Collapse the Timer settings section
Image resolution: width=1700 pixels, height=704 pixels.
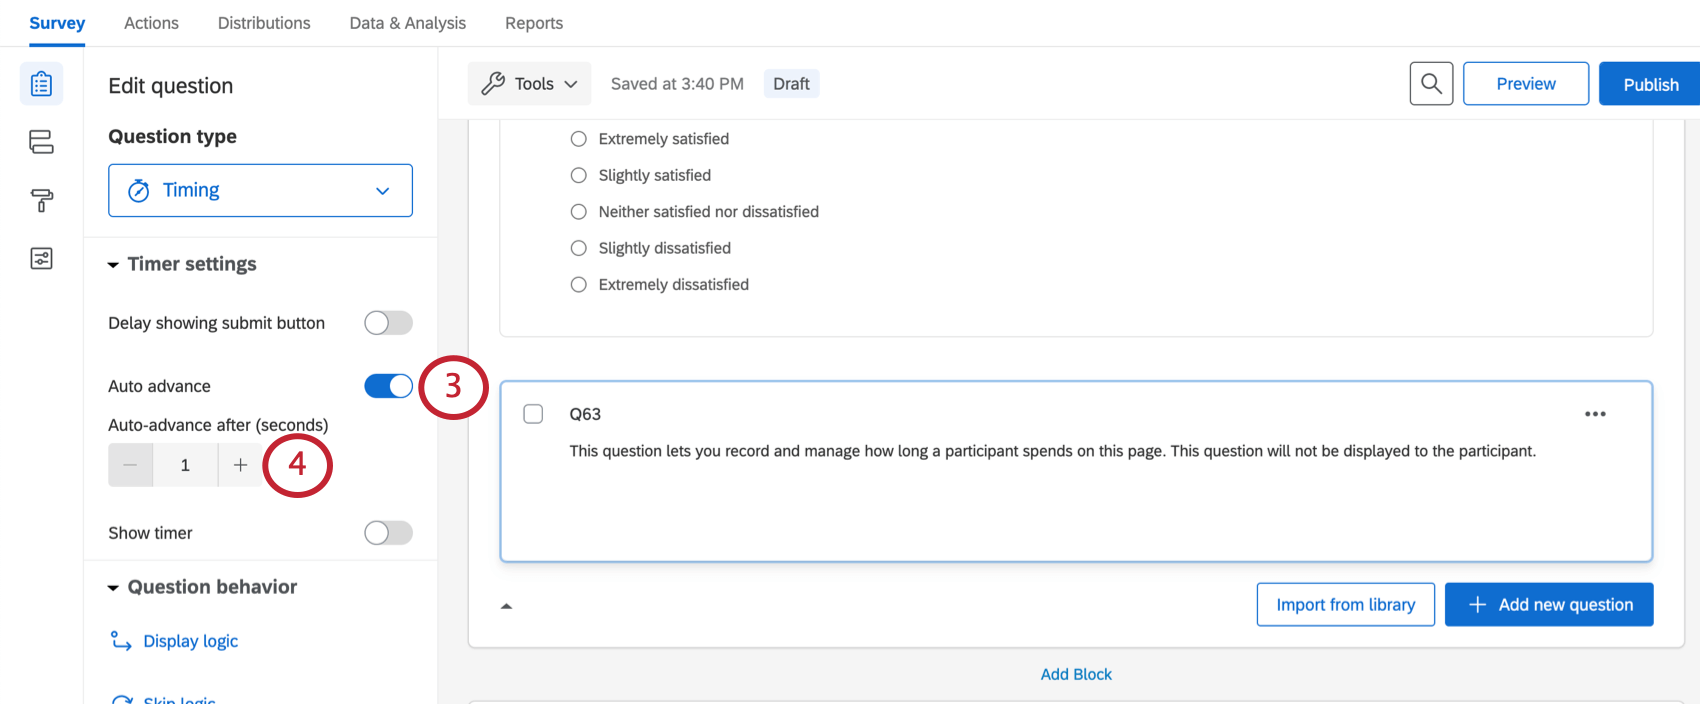click(x=114, y=265)
